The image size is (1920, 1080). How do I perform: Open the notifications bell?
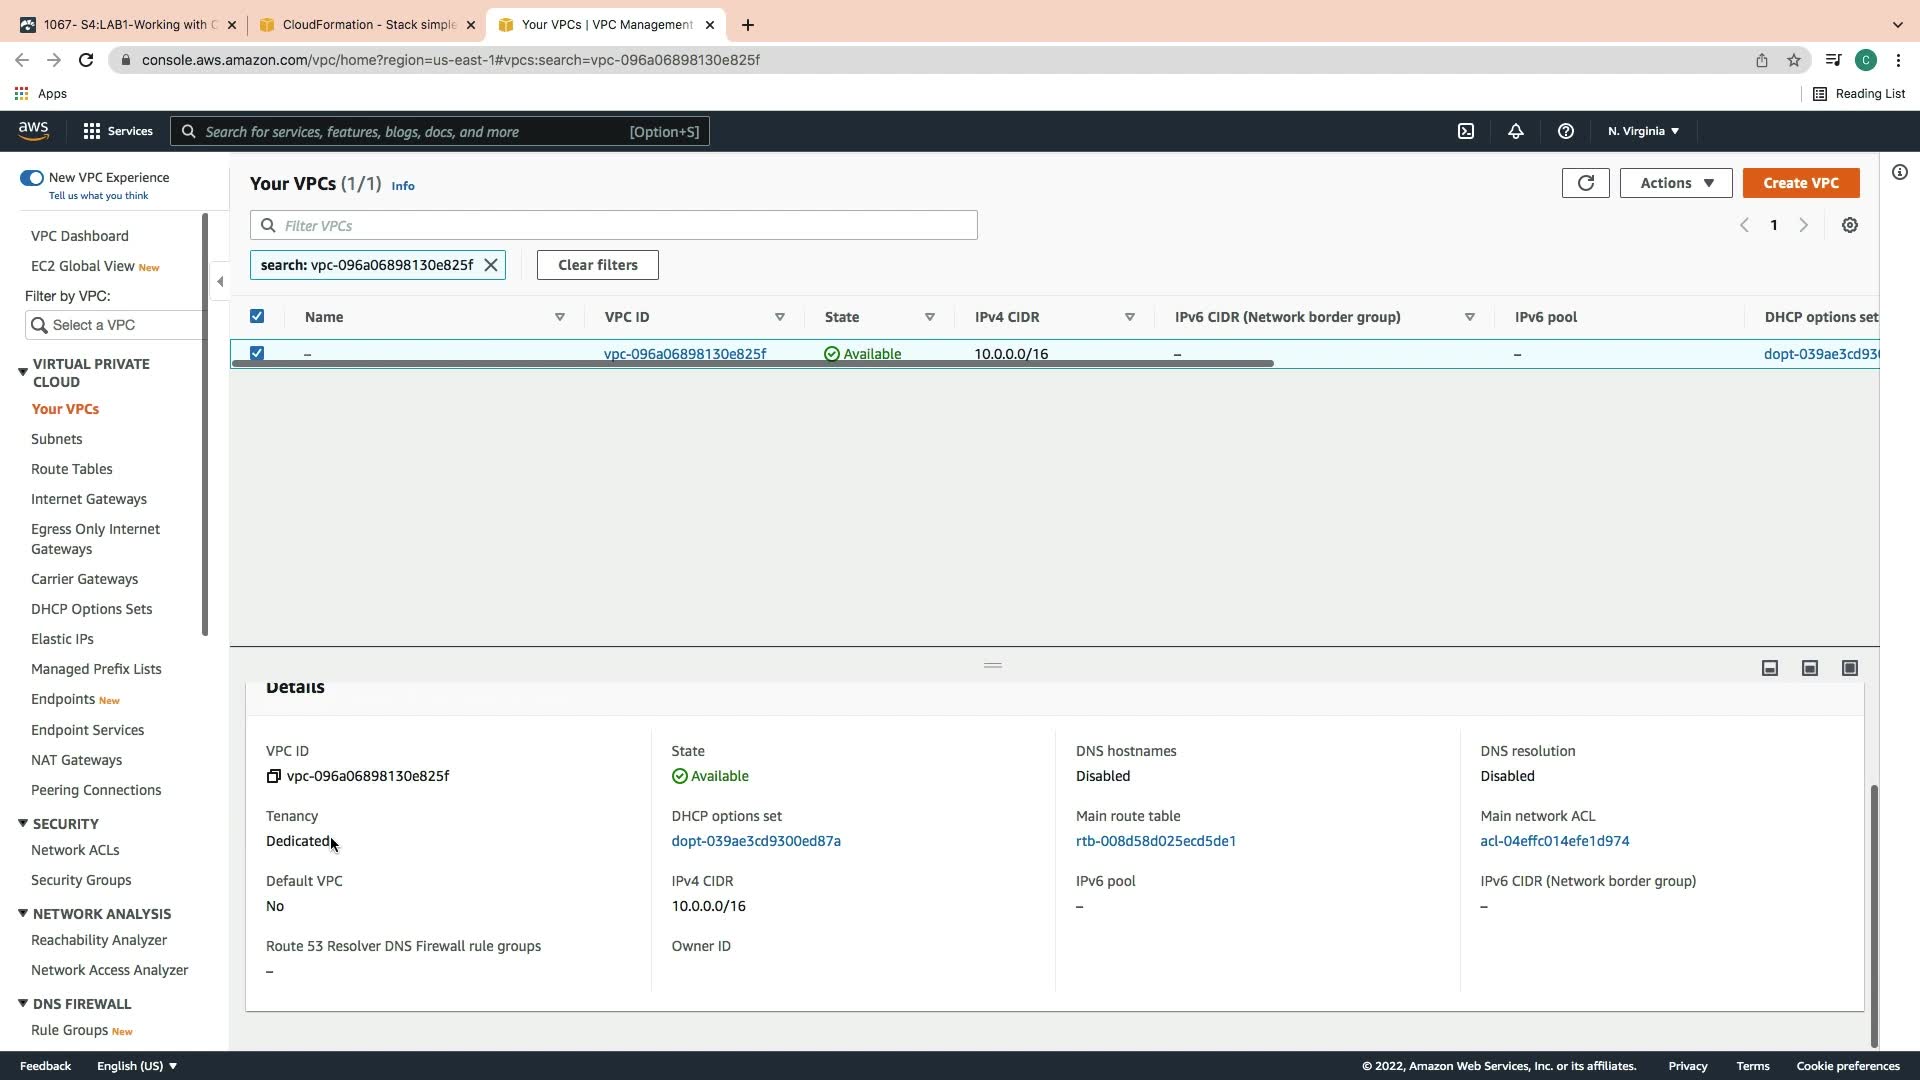click(x=1516, y=131)
